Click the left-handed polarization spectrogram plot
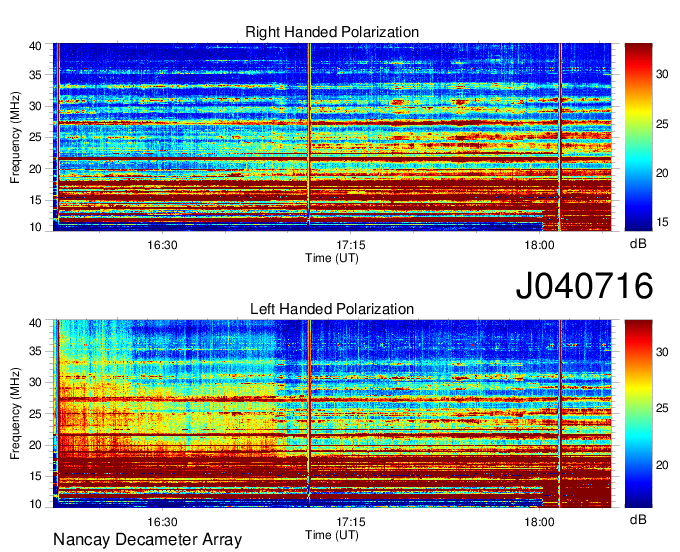The image size is (680, 552). click(332, 414)
